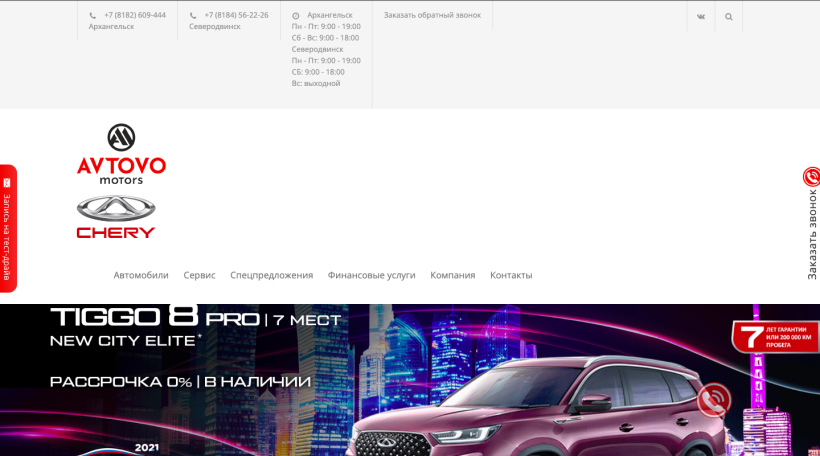The height and width of the screenshot is (456, 820).
Task: Go to the Контакты page
Action: [x=511, y=275]
